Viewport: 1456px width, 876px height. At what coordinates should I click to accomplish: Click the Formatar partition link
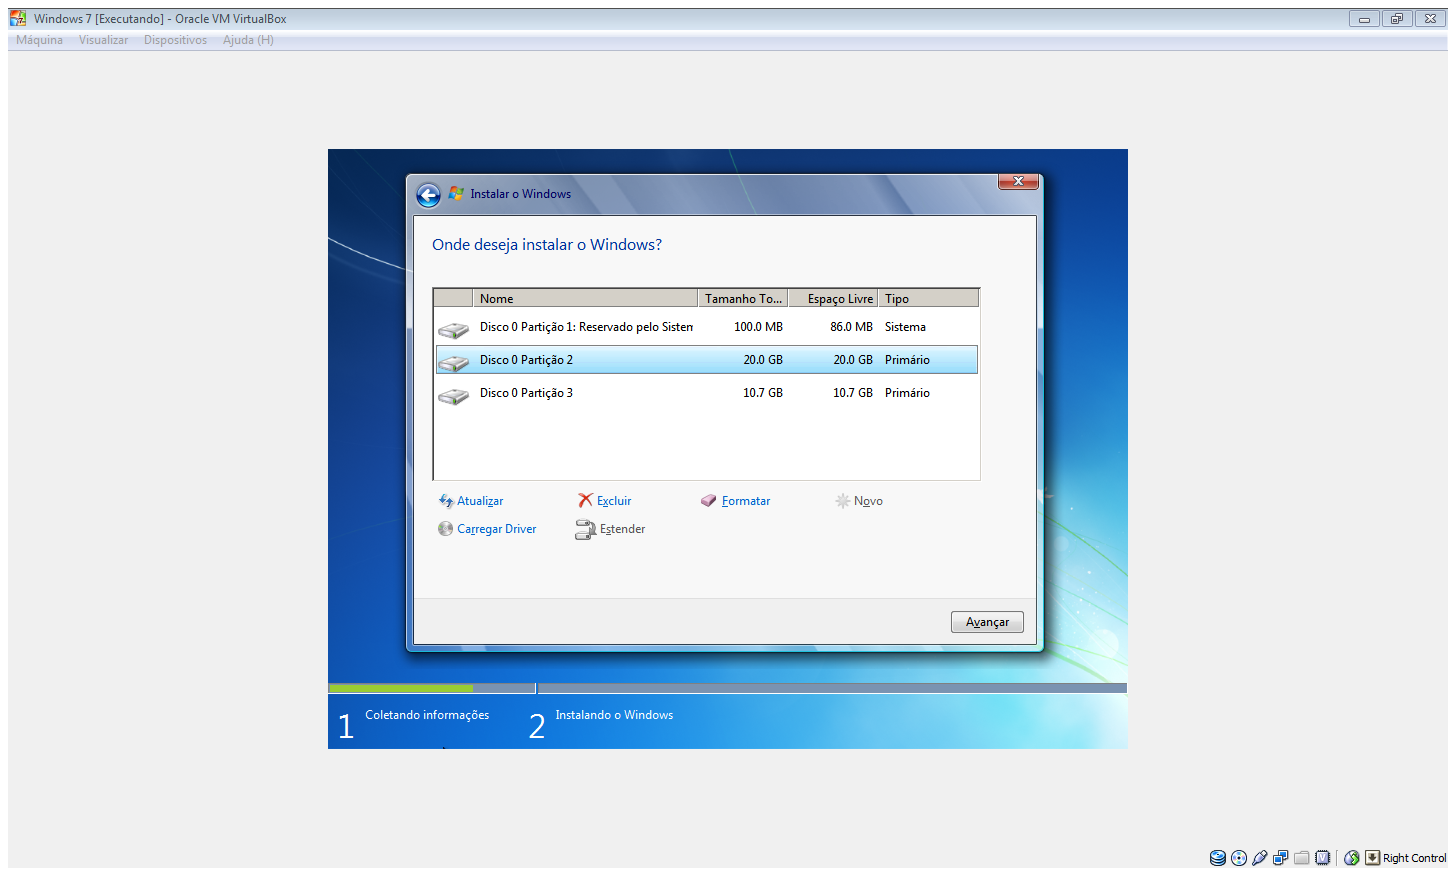[745, 501]
